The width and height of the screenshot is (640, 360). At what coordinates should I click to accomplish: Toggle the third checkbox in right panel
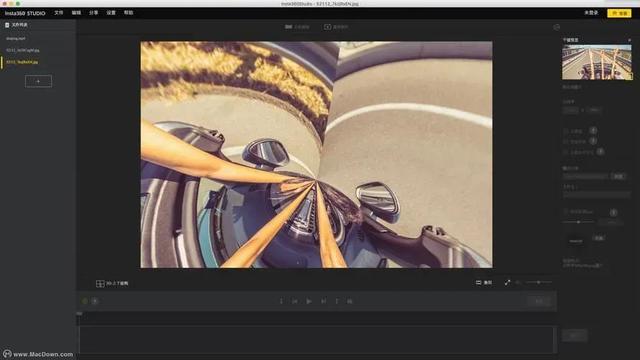pos(566,152)
